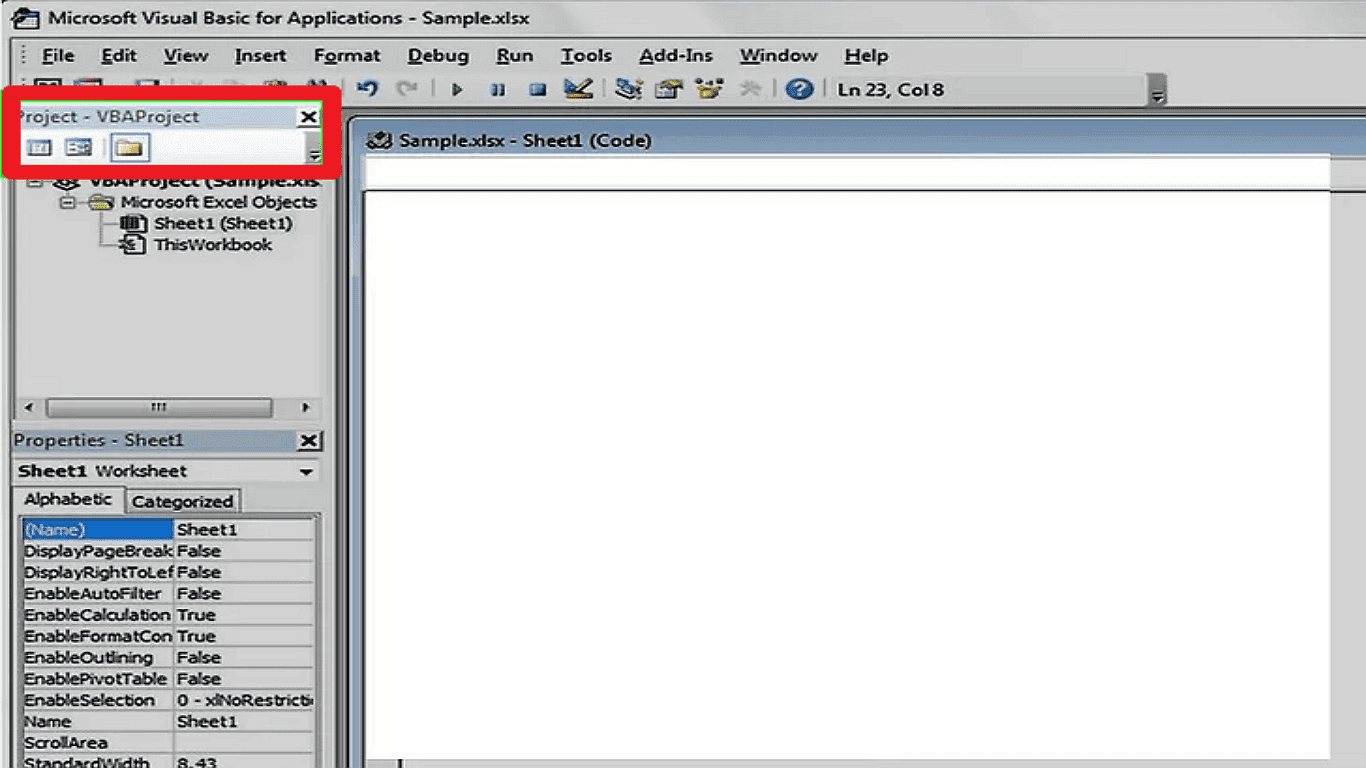Screen dimensions: 1366x768
Task: Undo the last action in toolbar
Action: click(x=367, y=89)
